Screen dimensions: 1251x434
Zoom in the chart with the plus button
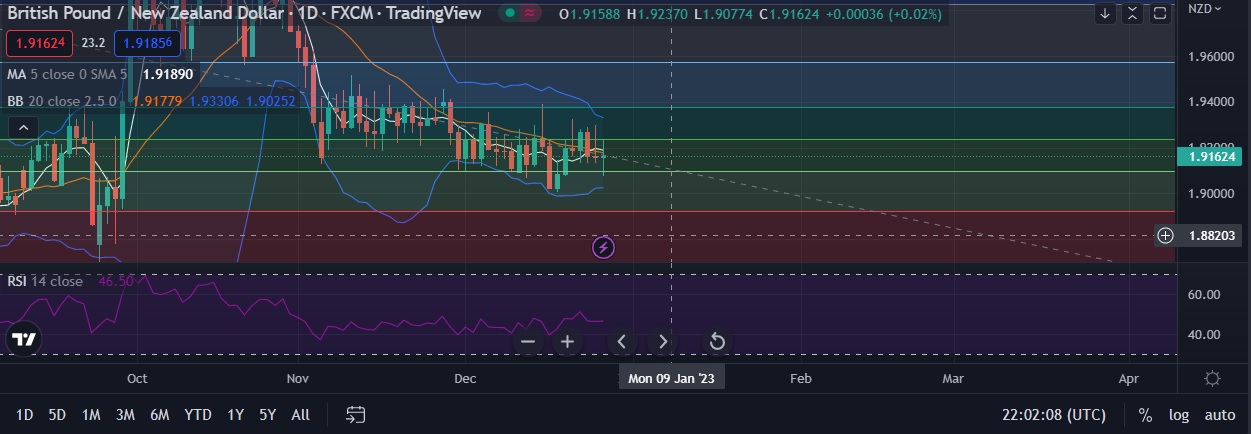(x=567, y=342)
